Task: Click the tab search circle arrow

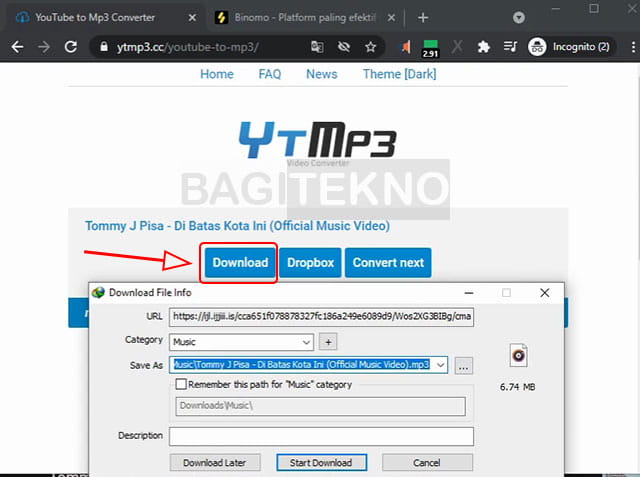Action: point(519,18)
